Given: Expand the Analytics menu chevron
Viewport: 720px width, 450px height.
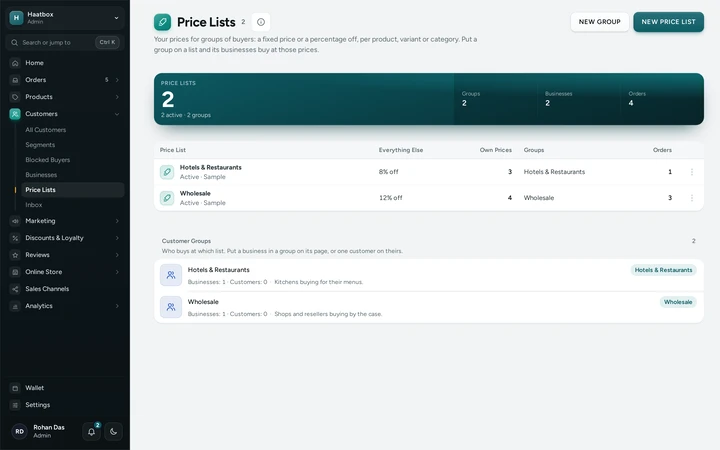Looking at the screenshot, I should point(117,306).
